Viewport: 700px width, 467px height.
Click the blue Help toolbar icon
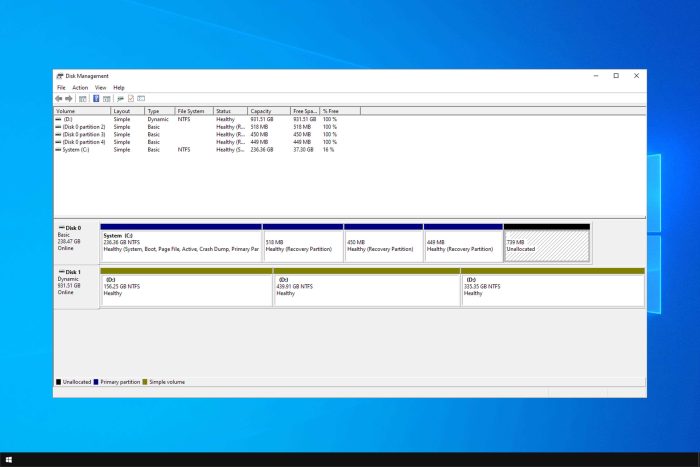click(96, 99)
